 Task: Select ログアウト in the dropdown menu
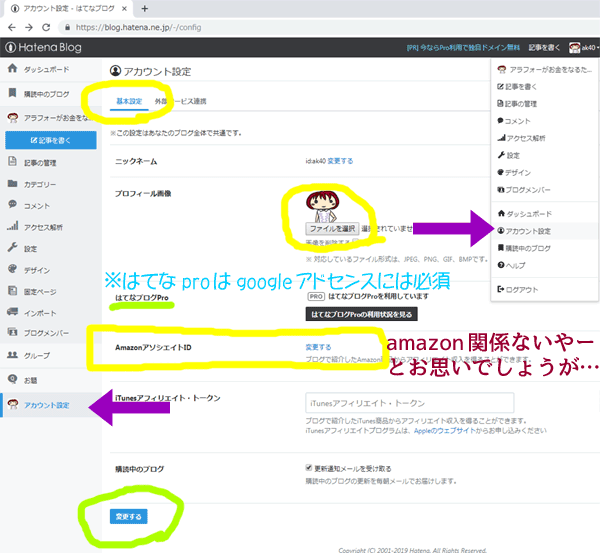545,289
